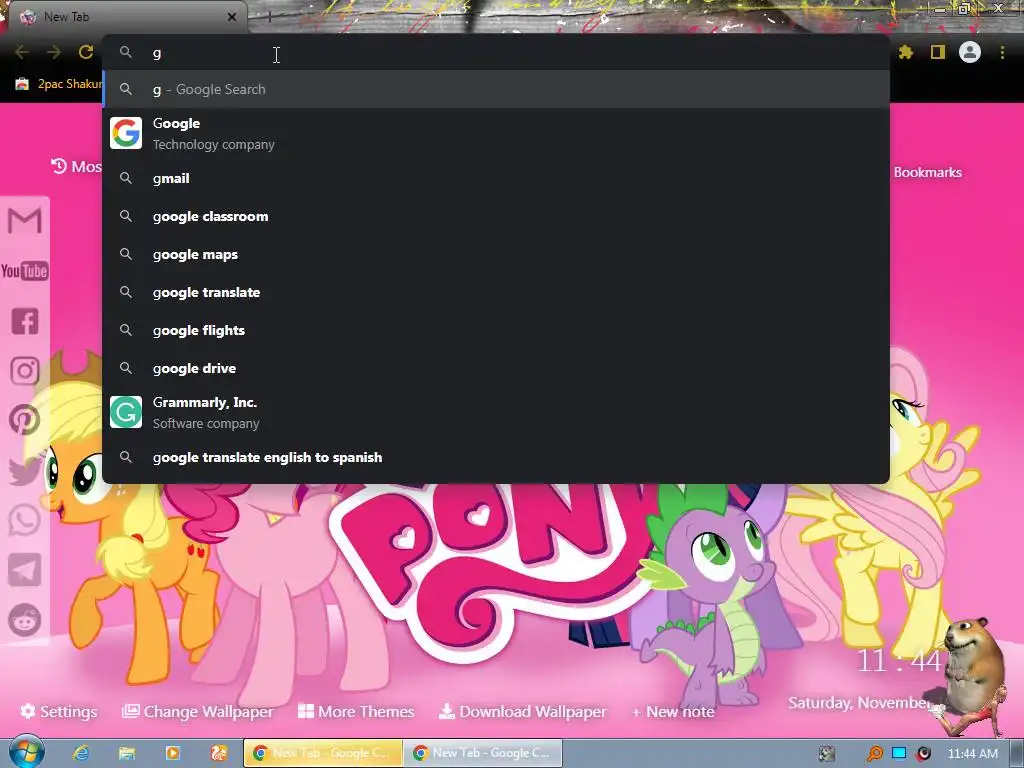Select the Grammarly, Inc. suggestion
Image resolution: width=1024 pixels, height=768 pixels.
click(x=496, y=412)
